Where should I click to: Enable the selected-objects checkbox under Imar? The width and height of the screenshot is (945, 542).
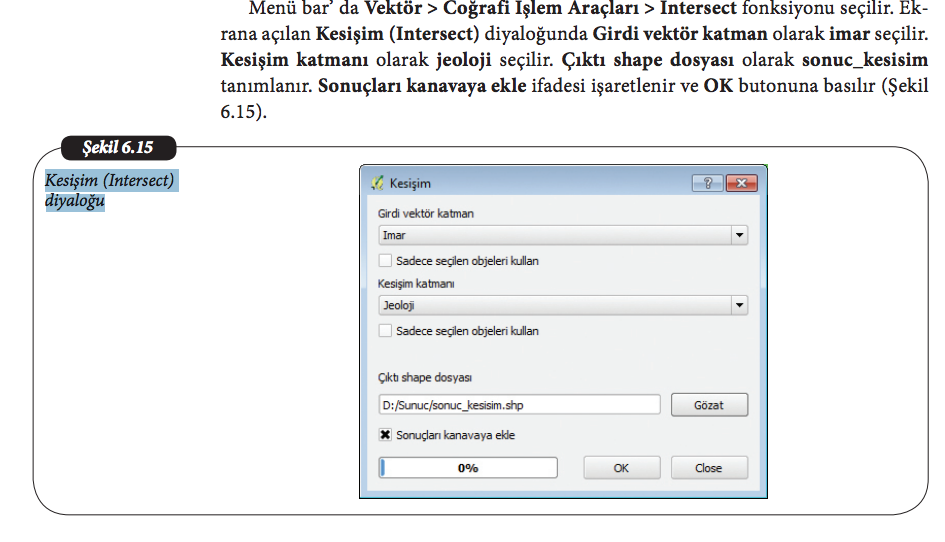(385, 261)
